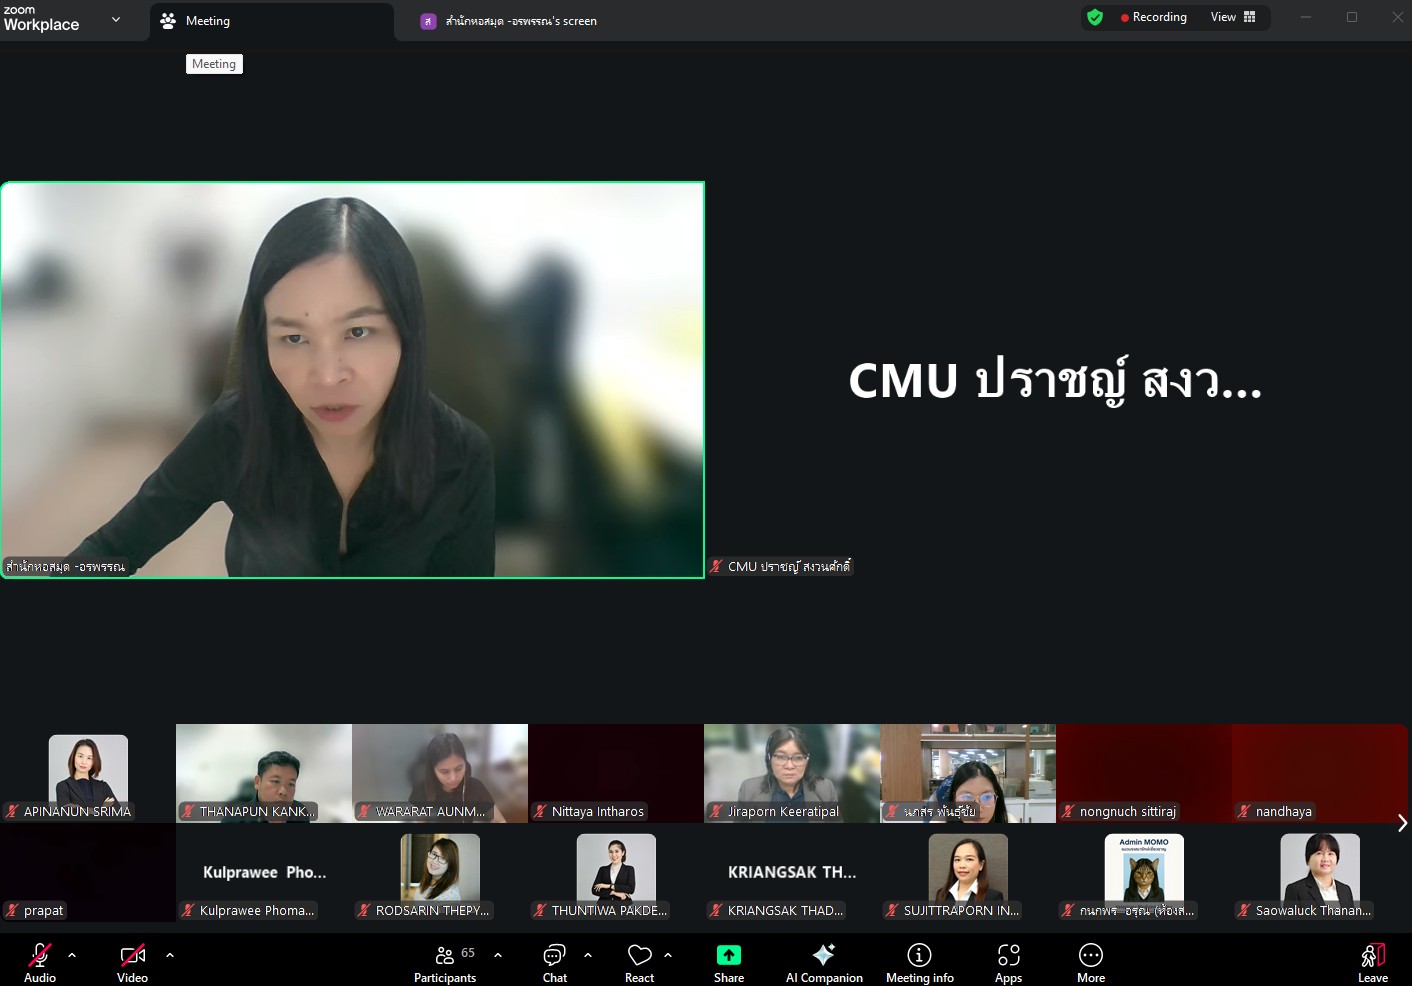Change layout with View button
Viewport: 1412px width, 986px height.
(1232, 17)
